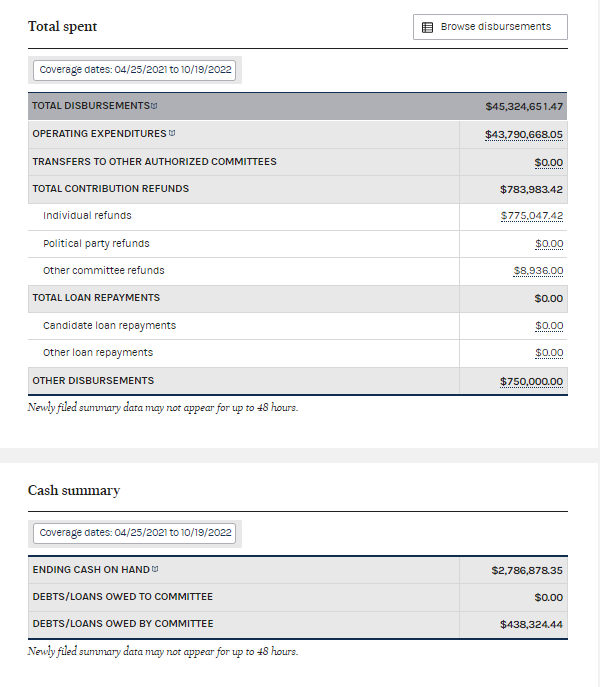The image size is (600, 687).
Task: Click the Browse disbursements button
Action: (490, 27)
